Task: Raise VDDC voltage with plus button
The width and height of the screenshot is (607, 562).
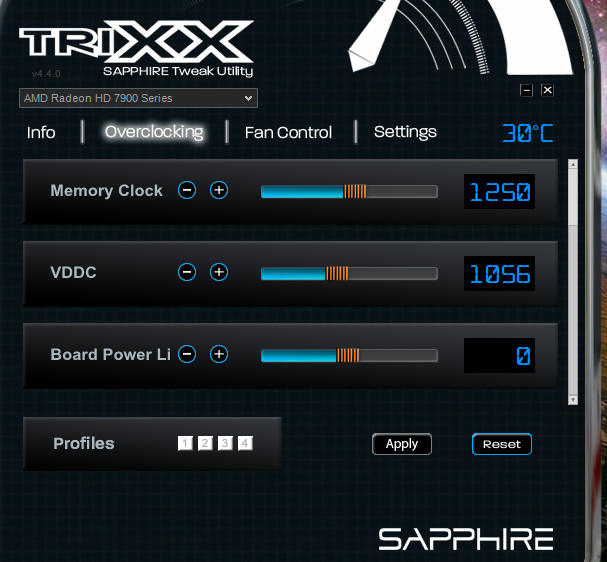Action: coord(219,272)
